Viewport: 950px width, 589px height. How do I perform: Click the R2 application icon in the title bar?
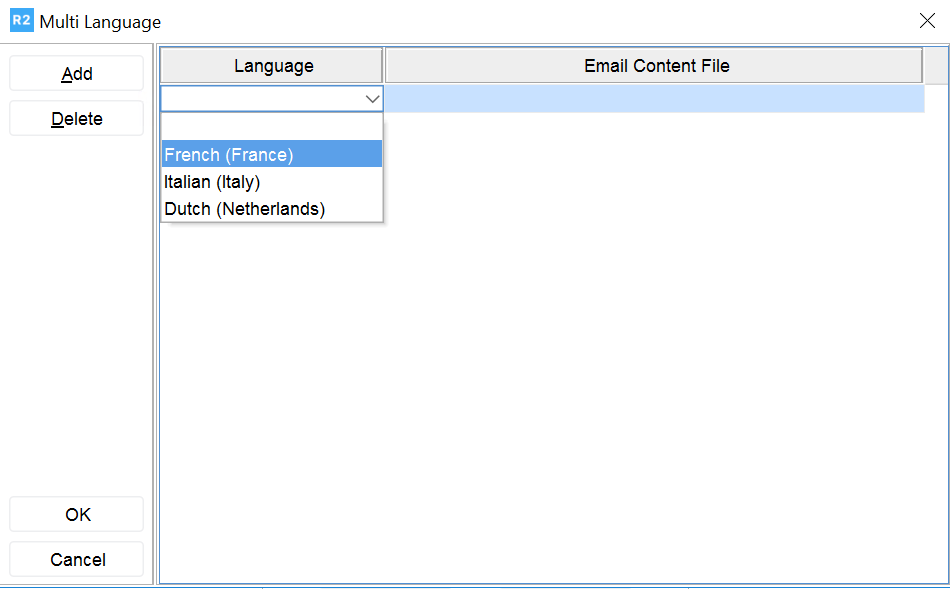21,20
